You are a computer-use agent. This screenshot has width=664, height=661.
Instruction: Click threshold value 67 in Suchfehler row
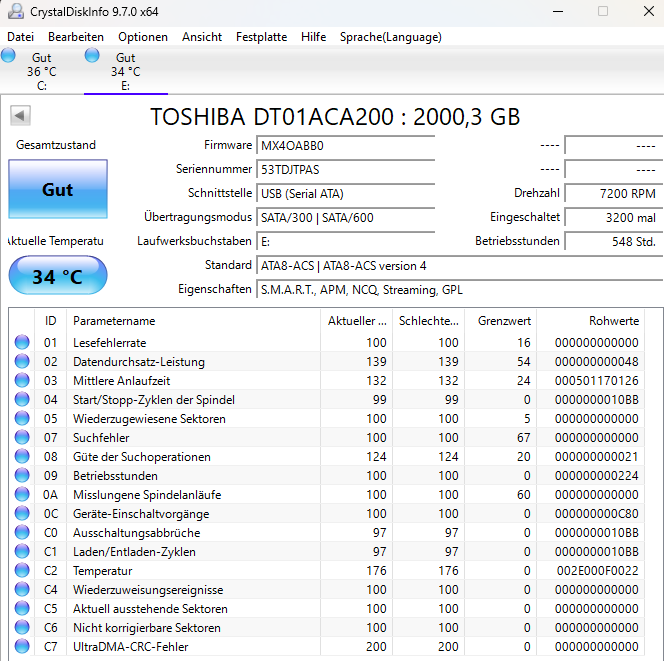point(523,437)
